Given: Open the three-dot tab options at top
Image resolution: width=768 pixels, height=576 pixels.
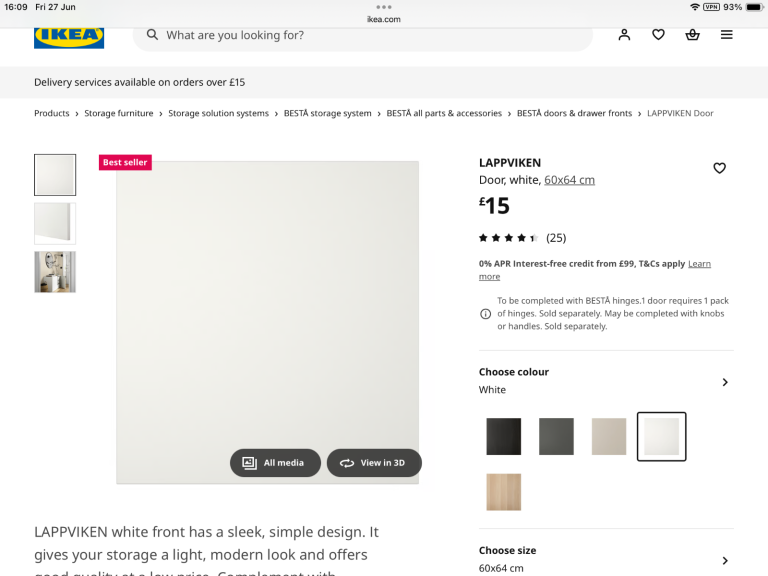Looking at the screenshot, I should [384, 7].
